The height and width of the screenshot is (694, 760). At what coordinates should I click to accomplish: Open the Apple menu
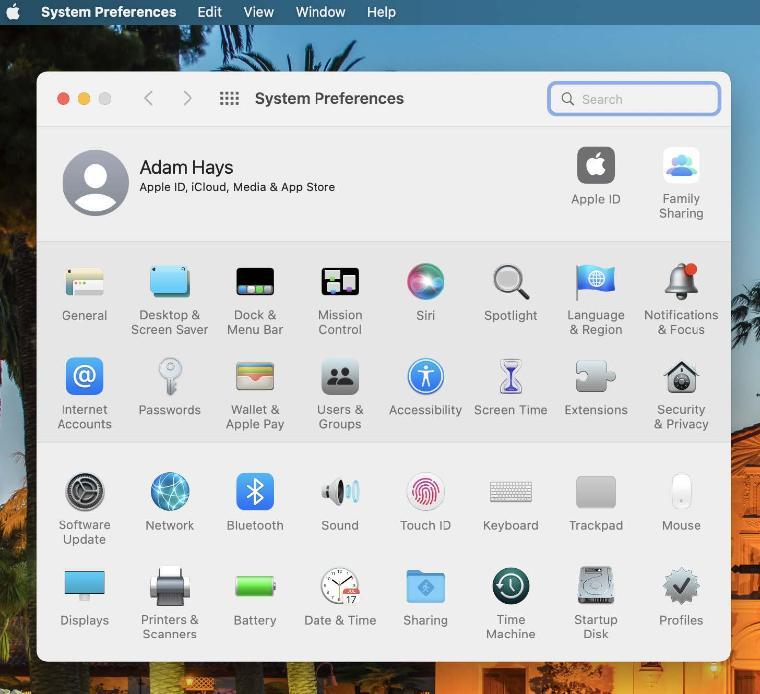pyautogui.click(x=14, y=12)
